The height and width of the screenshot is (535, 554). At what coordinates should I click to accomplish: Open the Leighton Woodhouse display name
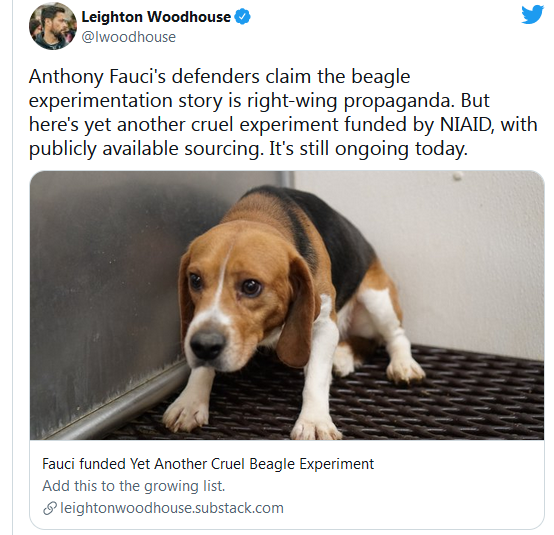(x=156, y=17)
